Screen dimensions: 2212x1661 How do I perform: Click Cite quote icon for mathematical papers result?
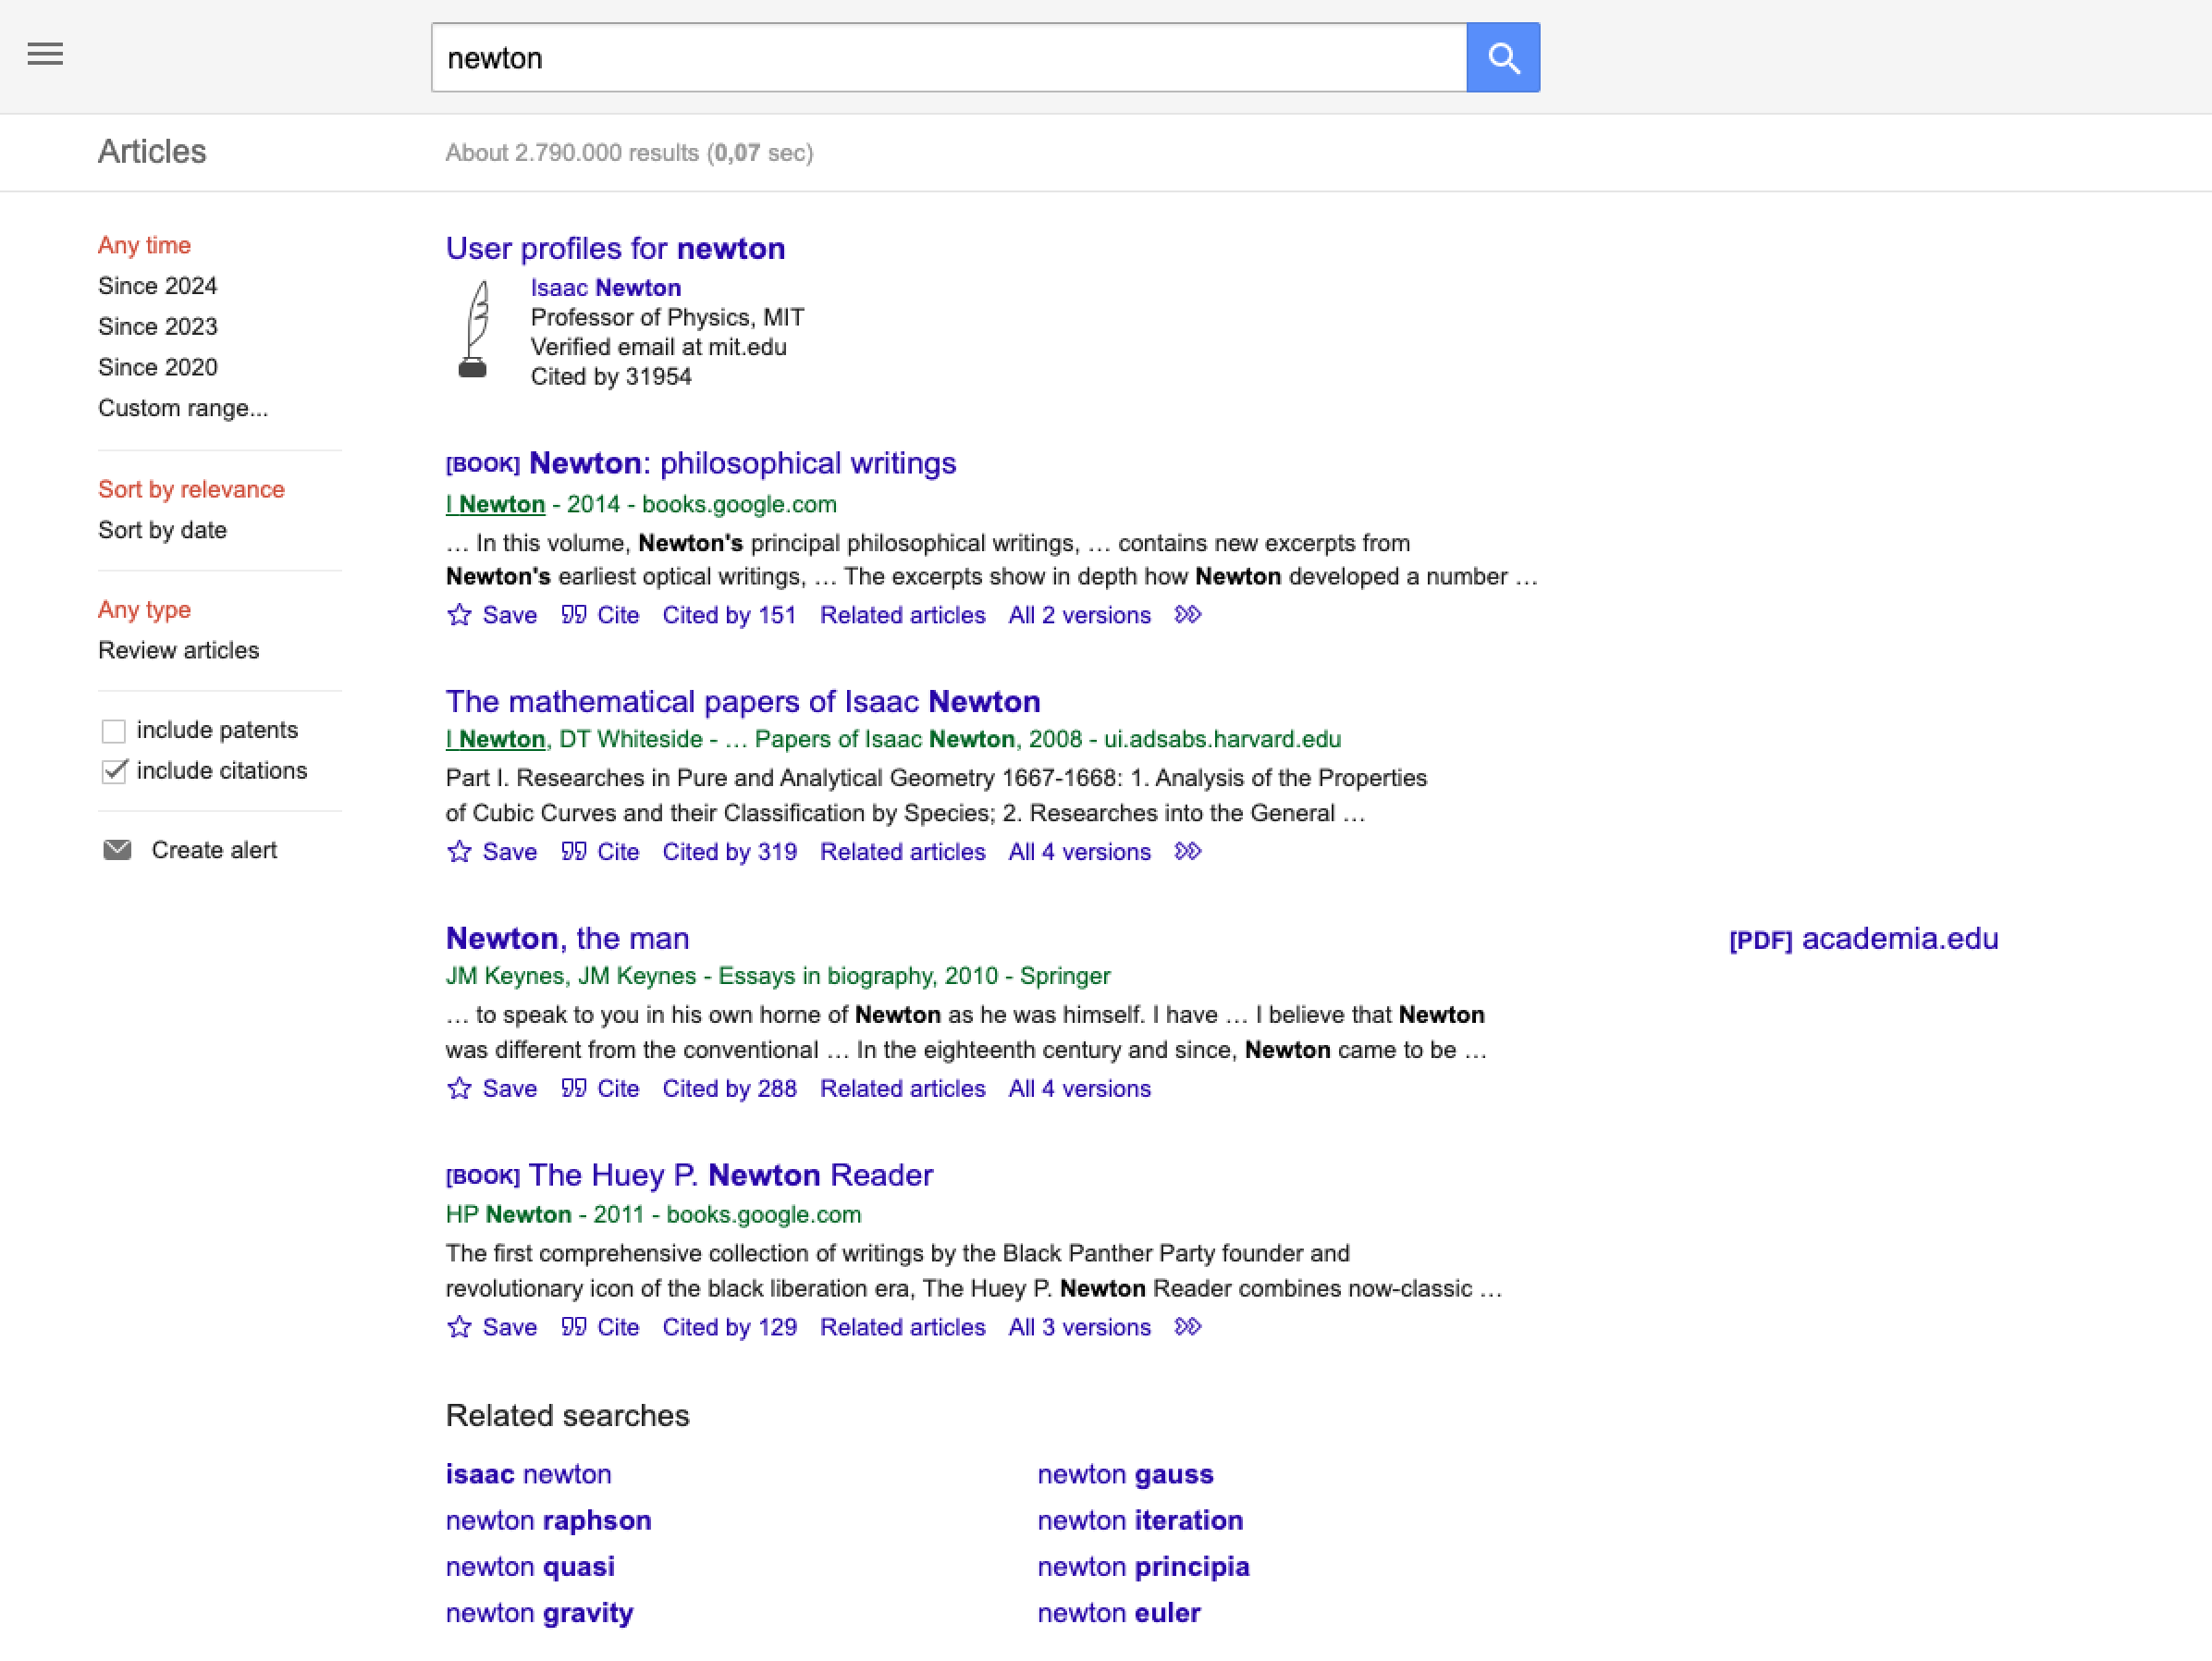[573, 852]
